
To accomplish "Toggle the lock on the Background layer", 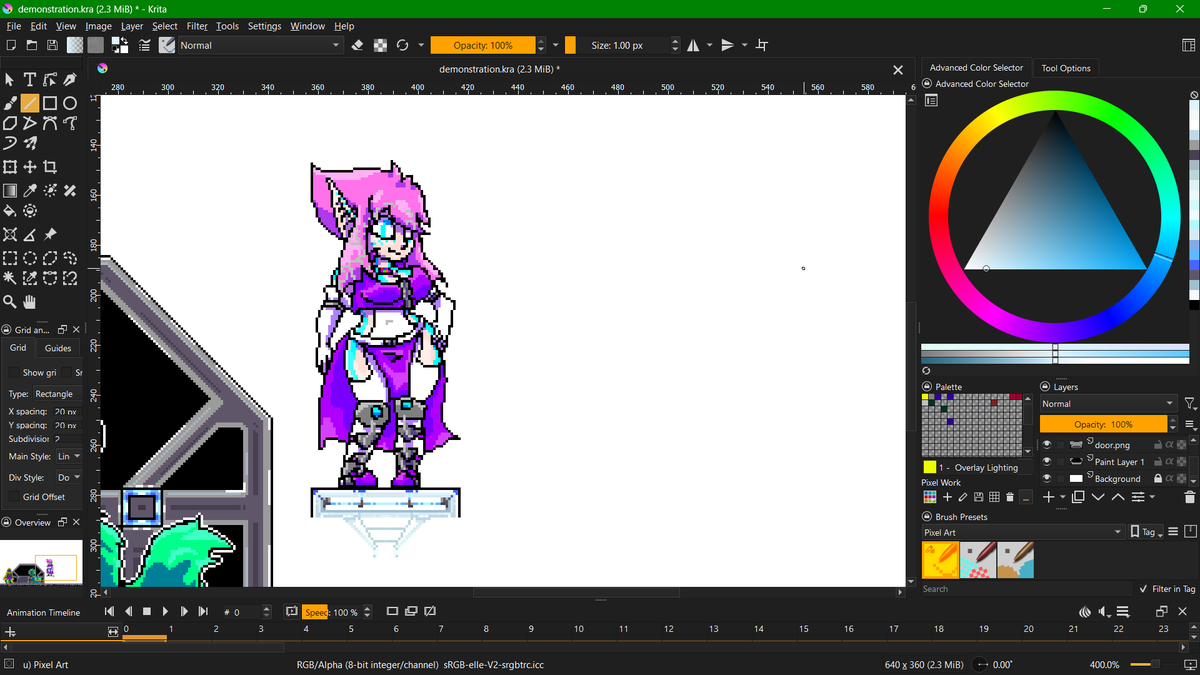I will (x=1157, y=479).
